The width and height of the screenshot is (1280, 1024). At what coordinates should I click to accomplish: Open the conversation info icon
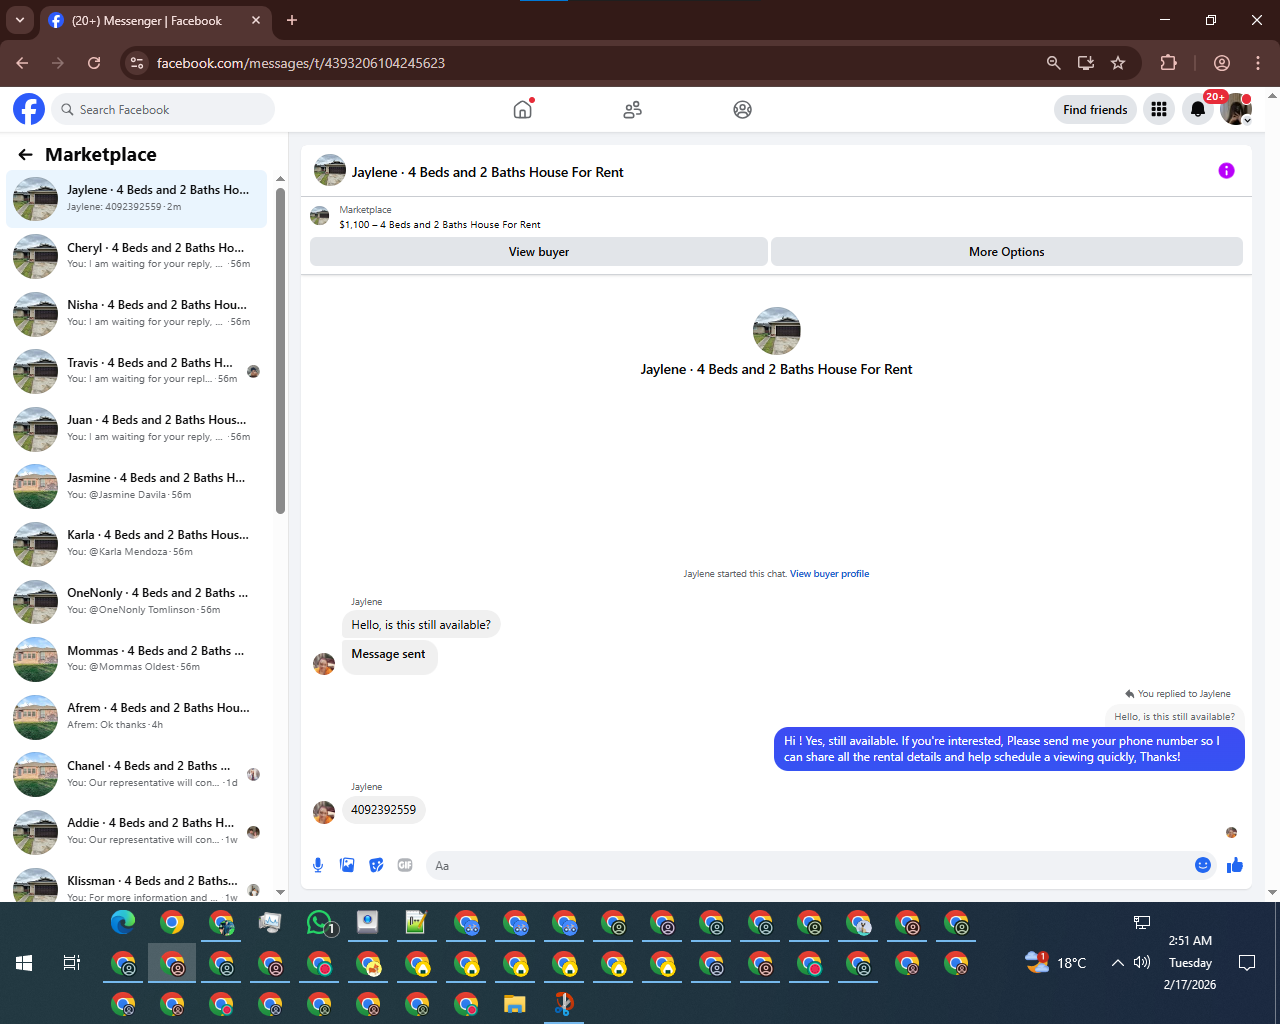click(1226, 171)
